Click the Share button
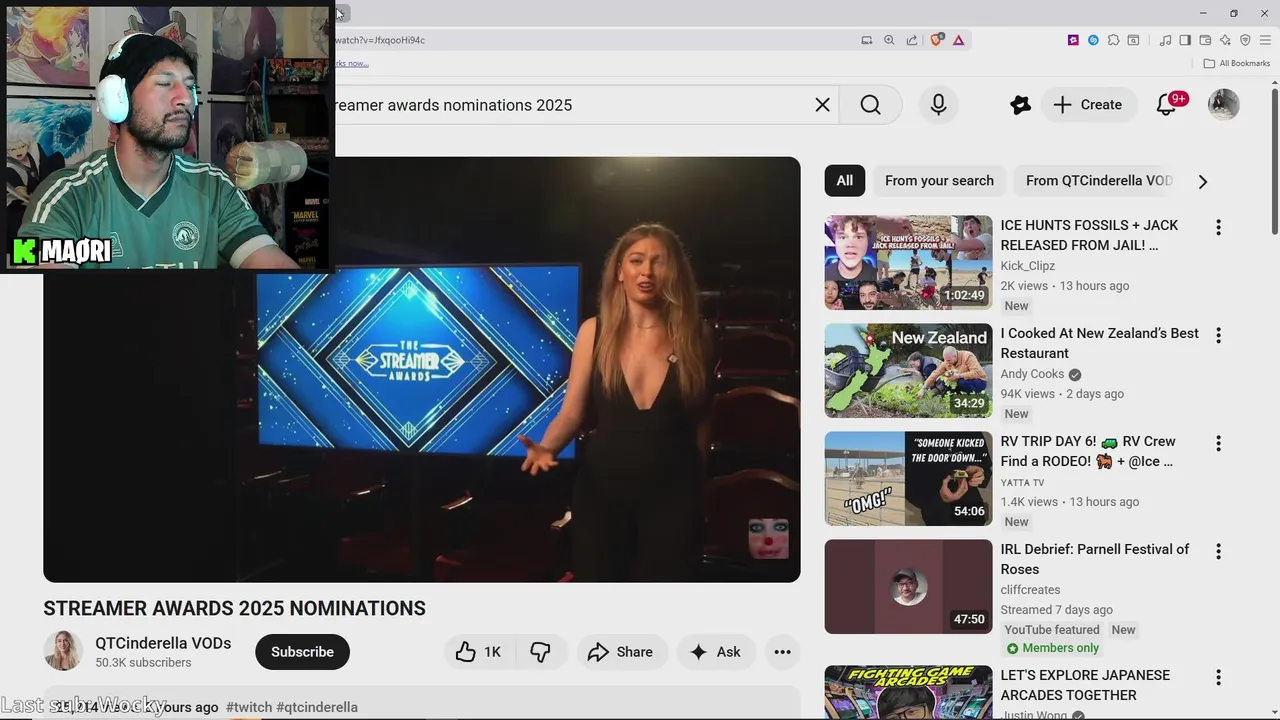1280x720 pixels. (x=620, y=652)
